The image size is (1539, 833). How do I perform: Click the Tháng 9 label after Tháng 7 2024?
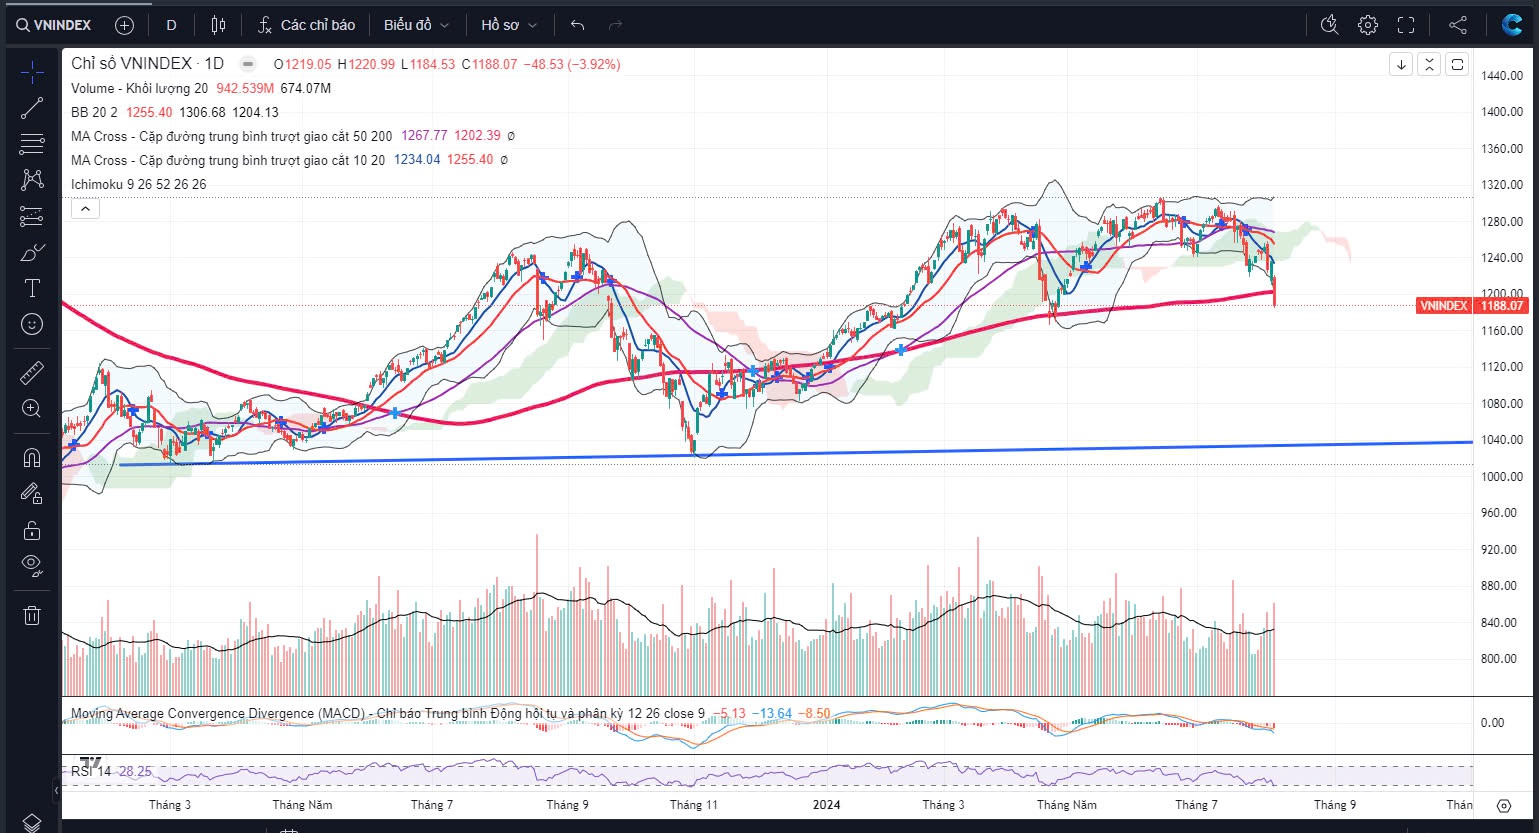point(1335,805)
